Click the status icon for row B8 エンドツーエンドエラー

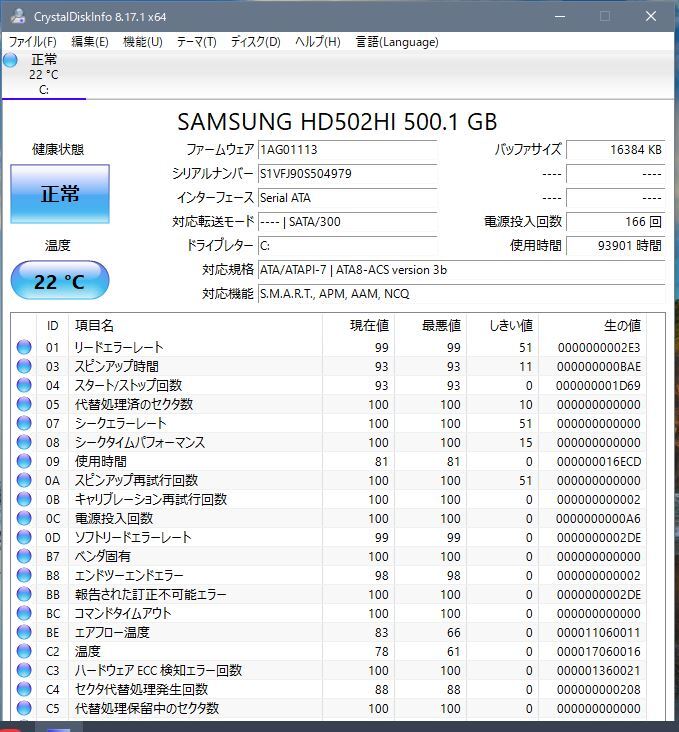tap(24, 575)
